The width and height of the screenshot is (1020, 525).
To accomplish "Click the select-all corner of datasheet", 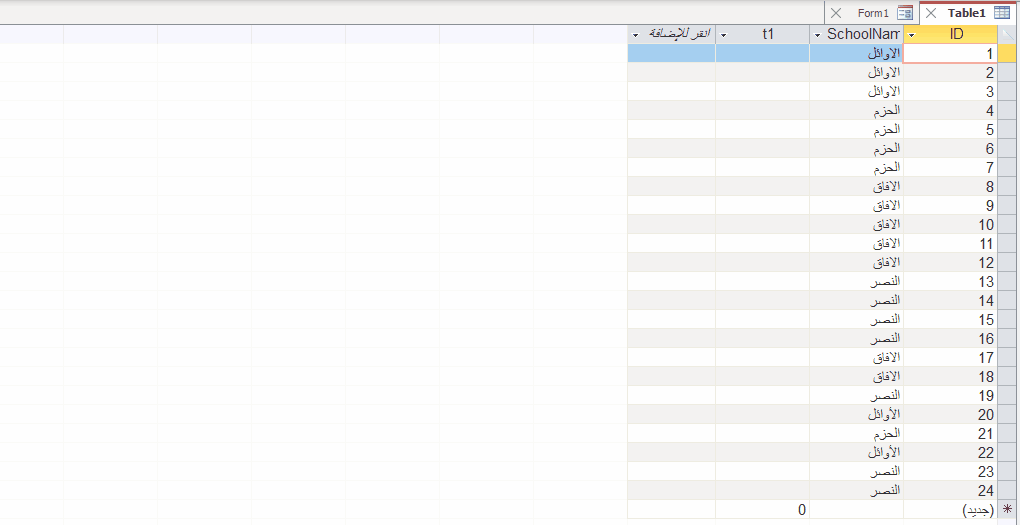I will point(1008,34).
